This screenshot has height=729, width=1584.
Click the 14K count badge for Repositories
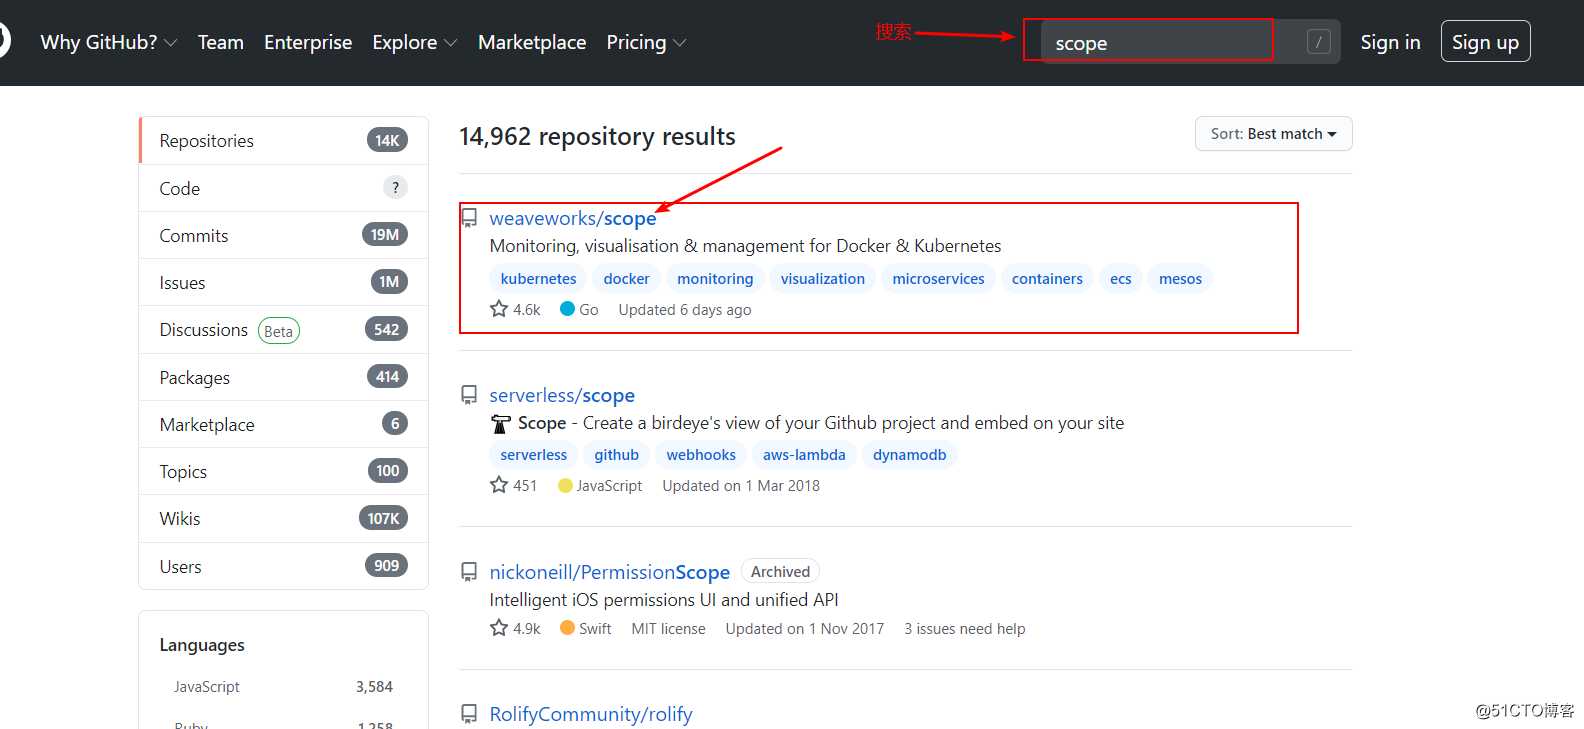click(x=387, y=140)
